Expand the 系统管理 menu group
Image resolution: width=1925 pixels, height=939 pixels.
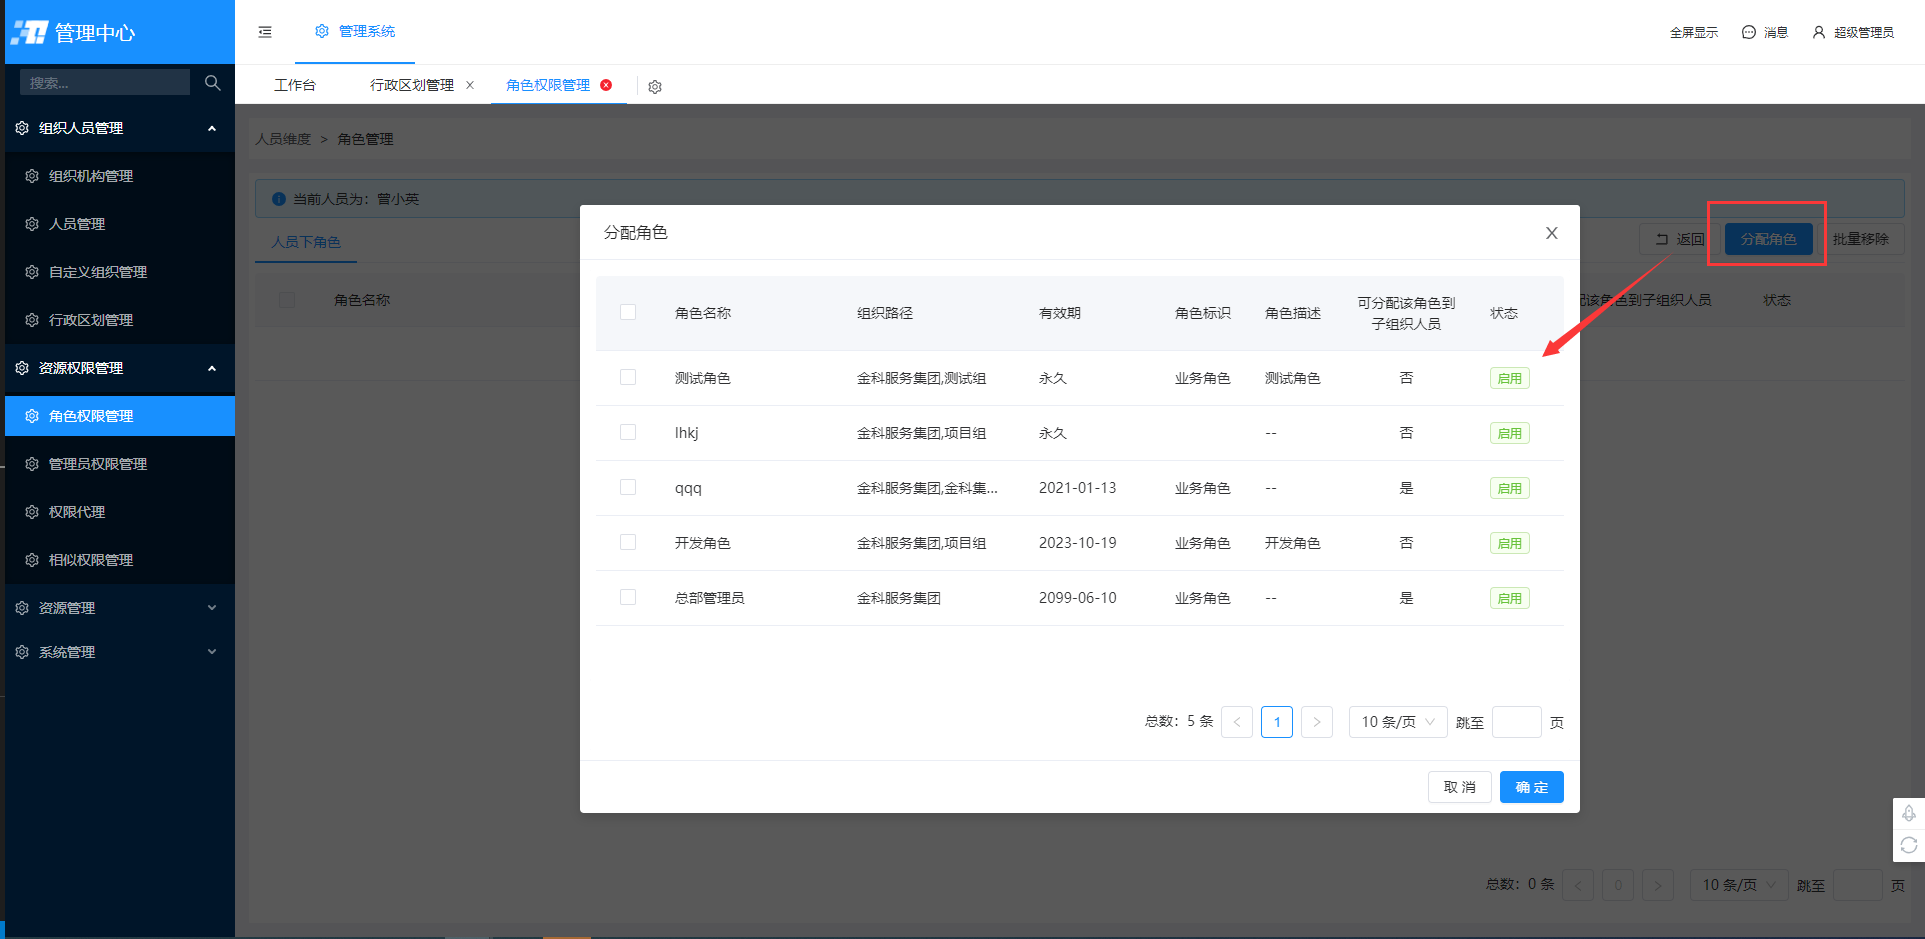coord(120,652)
